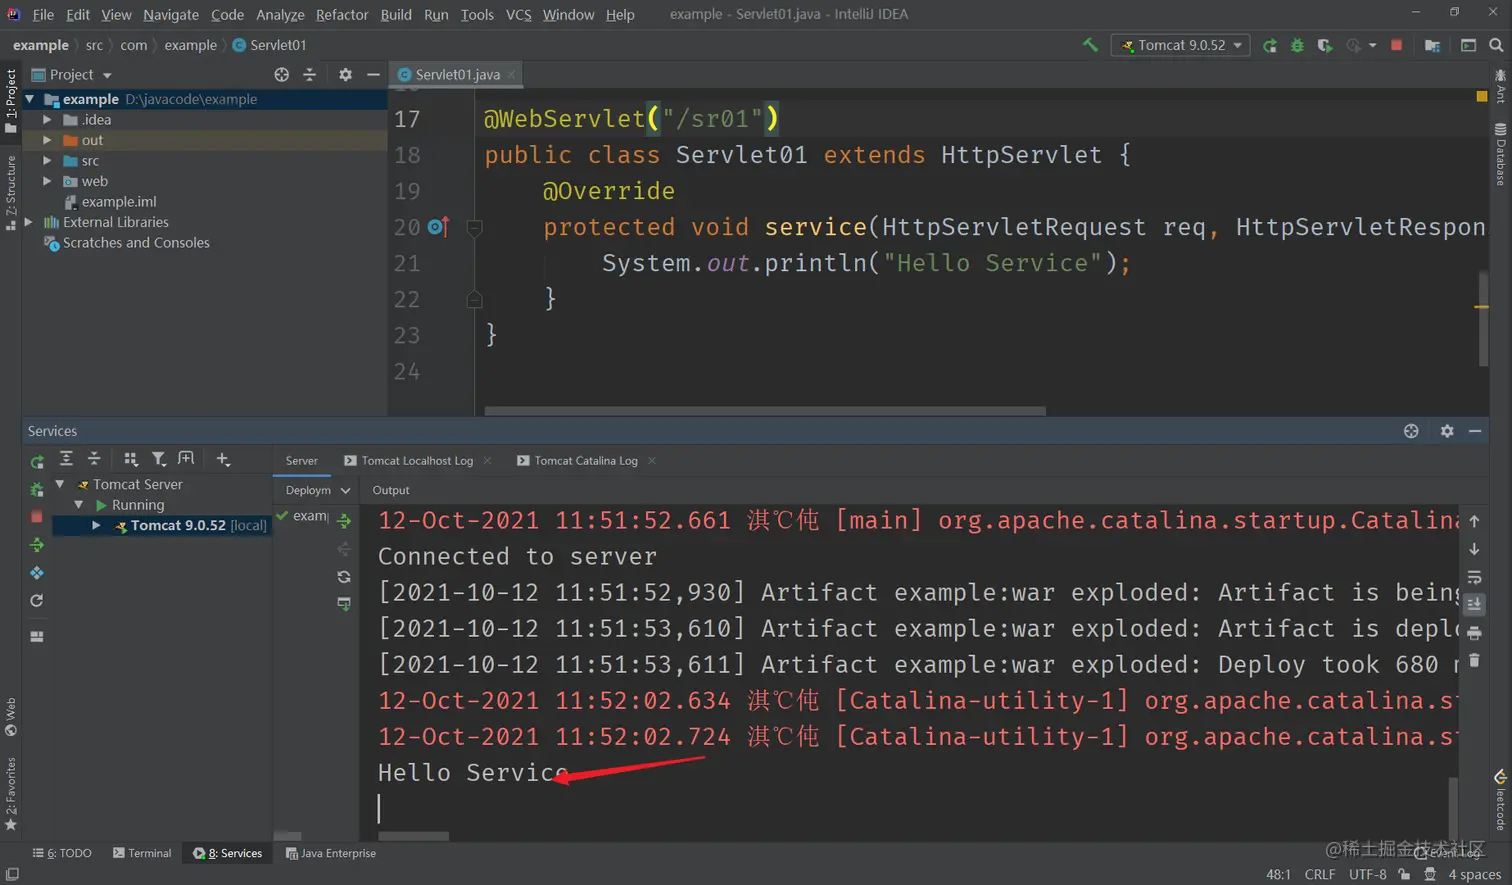Expand the src folder
The image size is (1512, 885).
[x=47, y=161]
